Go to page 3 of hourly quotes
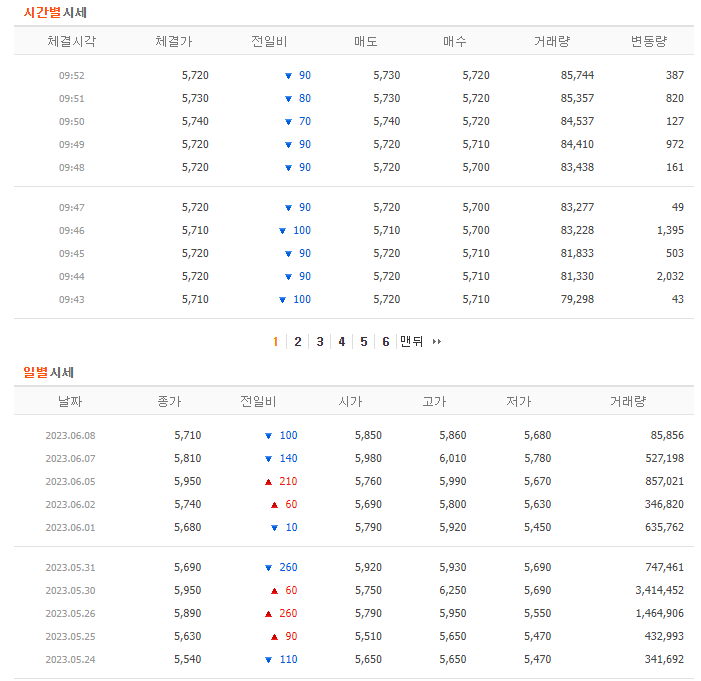701x681 pixels. [320, 342]
